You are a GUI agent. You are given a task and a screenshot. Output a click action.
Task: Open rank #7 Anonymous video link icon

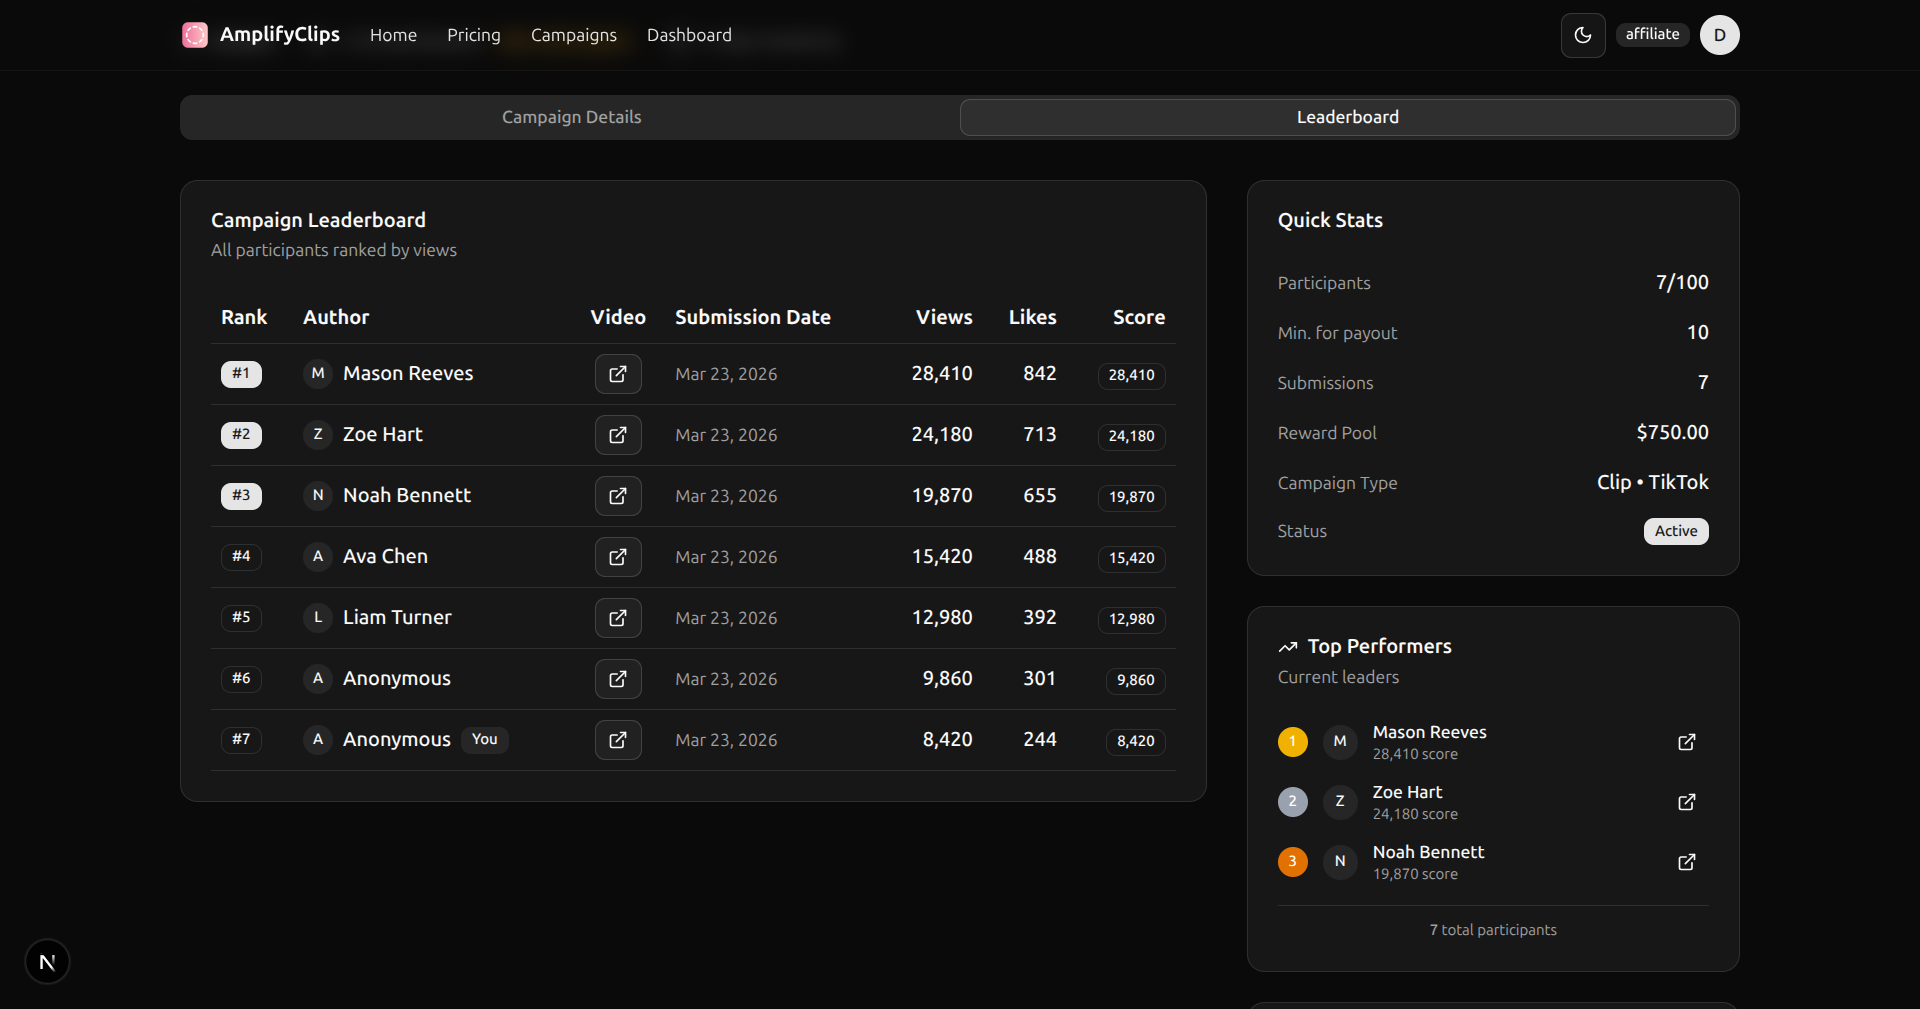[x=618, y=740]
